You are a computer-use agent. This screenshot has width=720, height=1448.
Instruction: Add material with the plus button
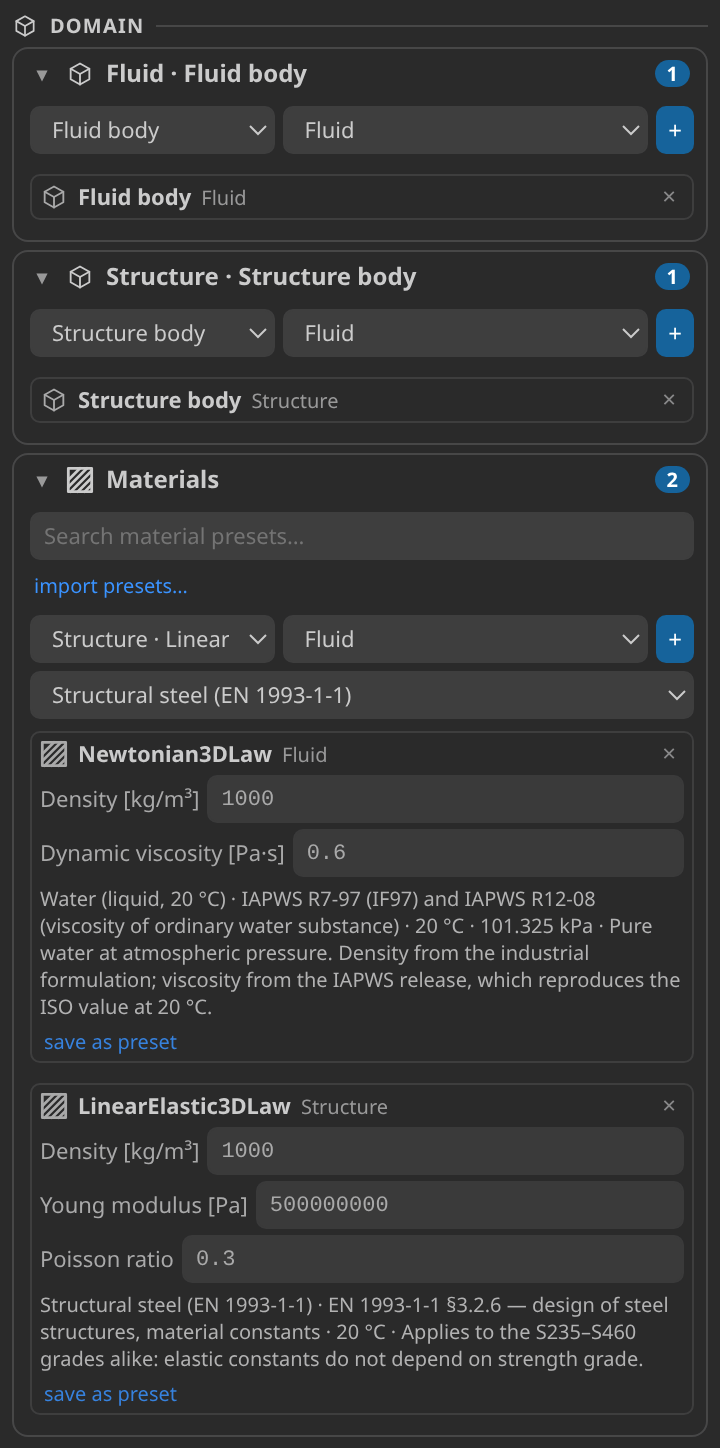pos(675,640)
